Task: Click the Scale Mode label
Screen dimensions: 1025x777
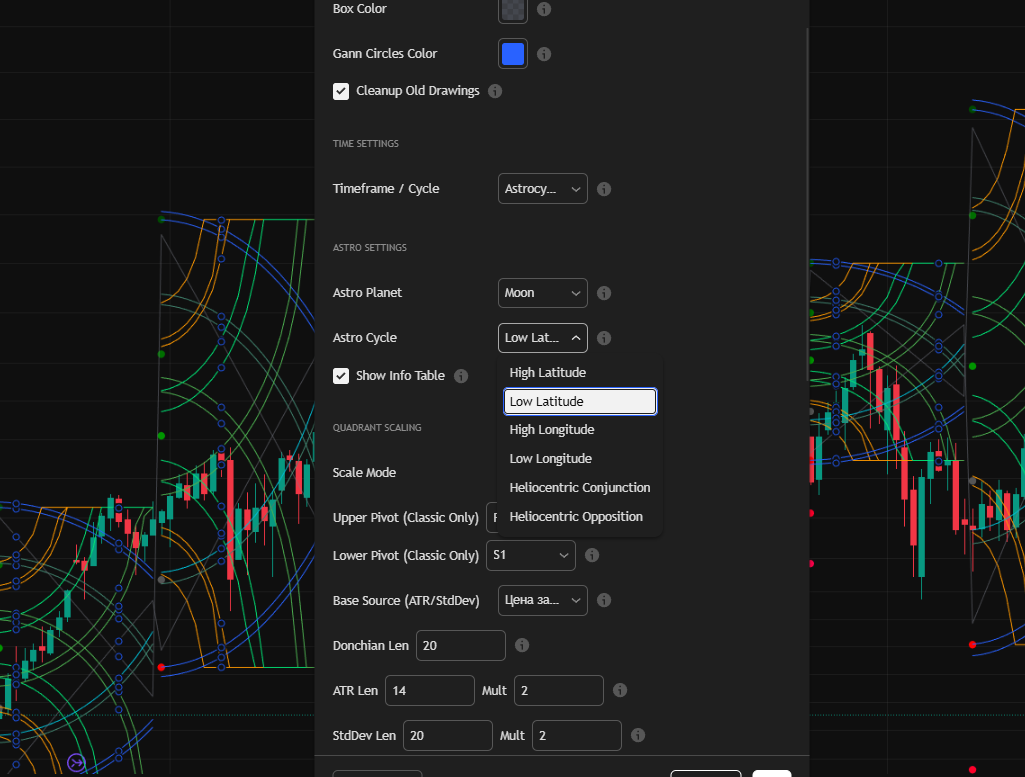Action: pos(364,472)
